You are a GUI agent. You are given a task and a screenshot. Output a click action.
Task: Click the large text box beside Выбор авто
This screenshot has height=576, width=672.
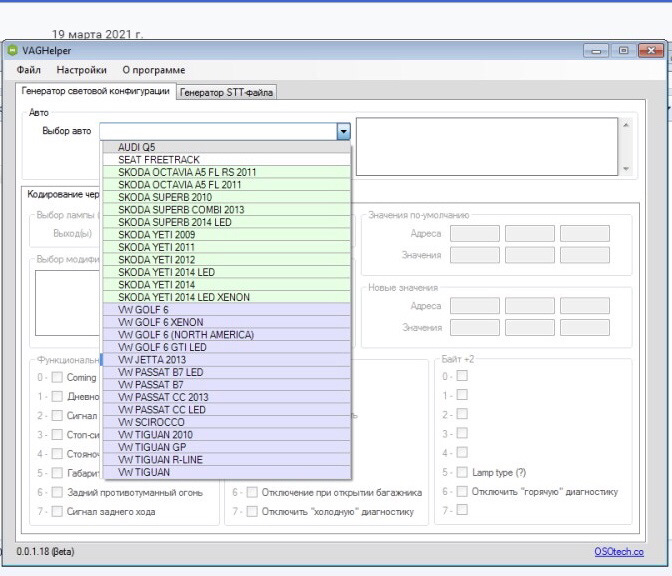pos(487,147)
